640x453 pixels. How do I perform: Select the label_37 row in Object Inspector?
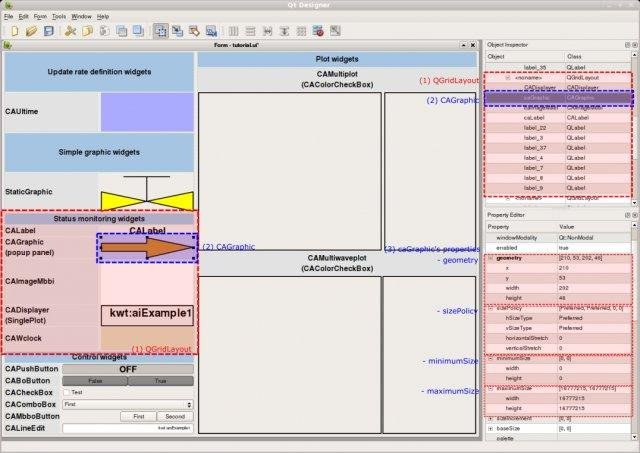[x=558, y=148]
